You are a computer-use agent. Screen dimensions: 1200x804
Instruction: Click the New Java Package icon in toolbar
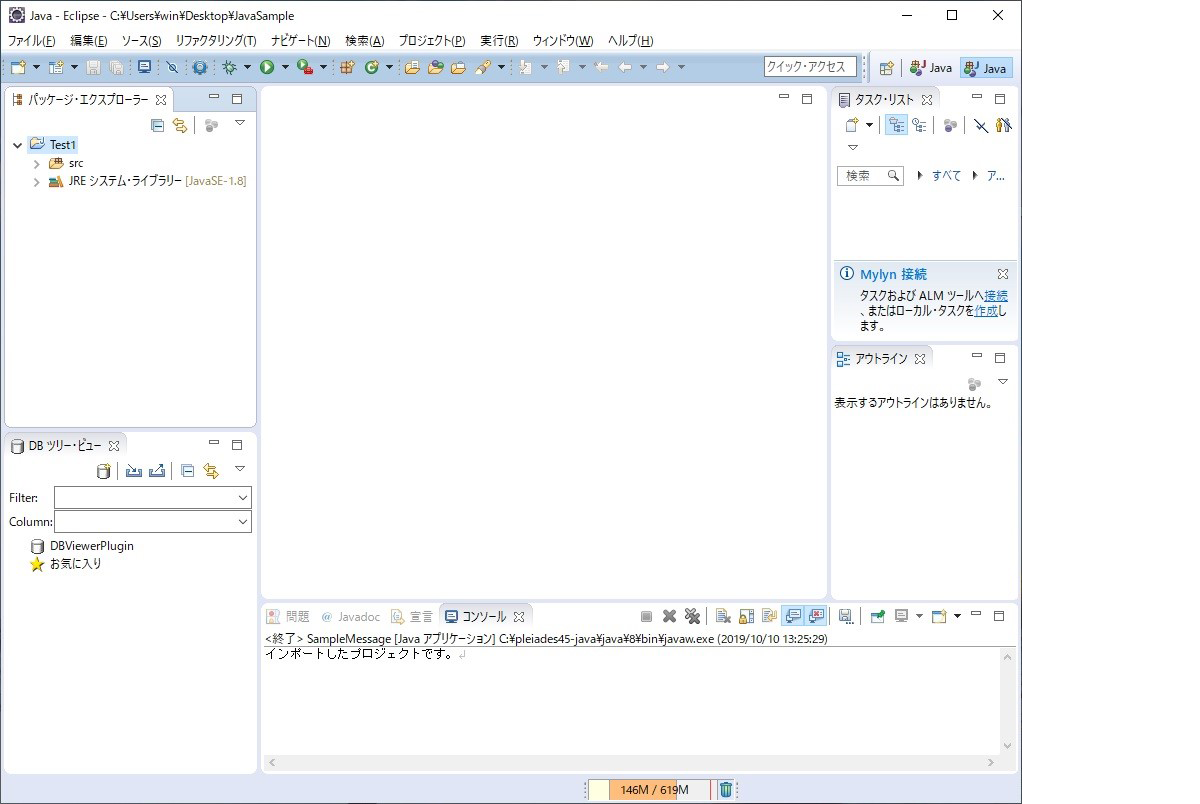(x=347, y=67)
